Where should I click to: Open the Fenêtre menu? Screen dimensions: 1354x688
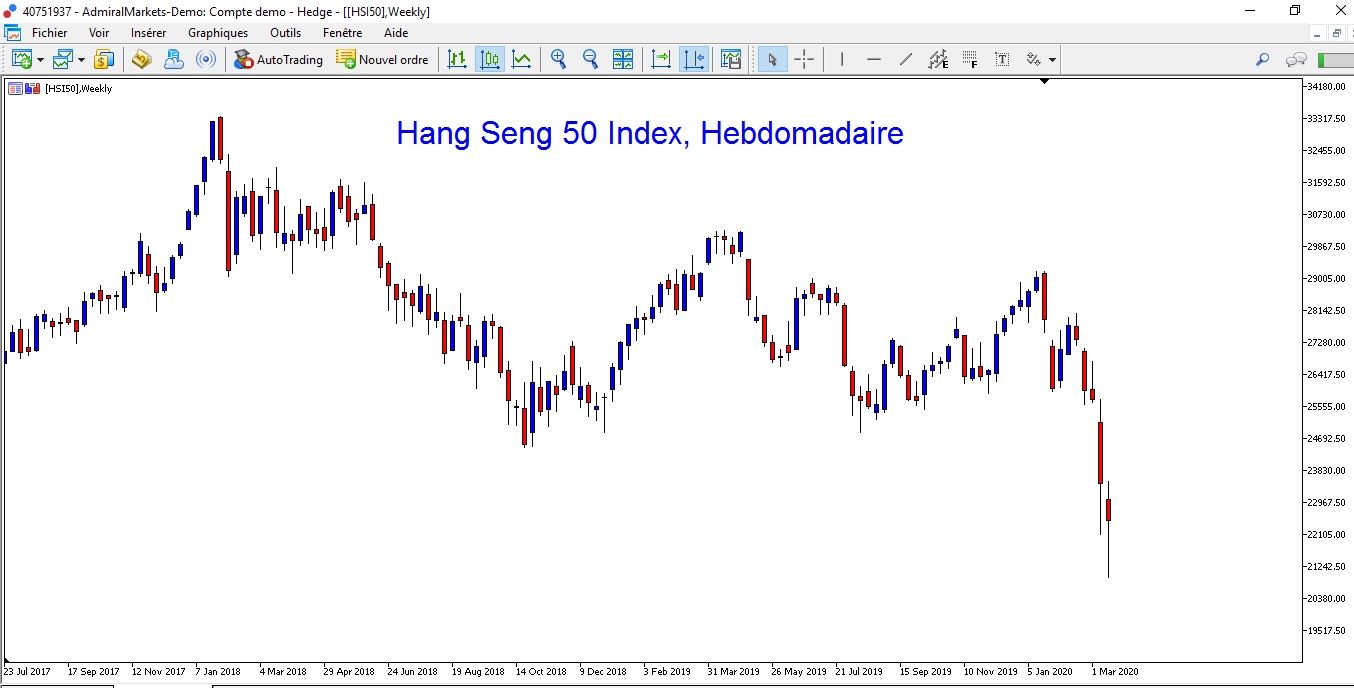click(x=342, y=33)
